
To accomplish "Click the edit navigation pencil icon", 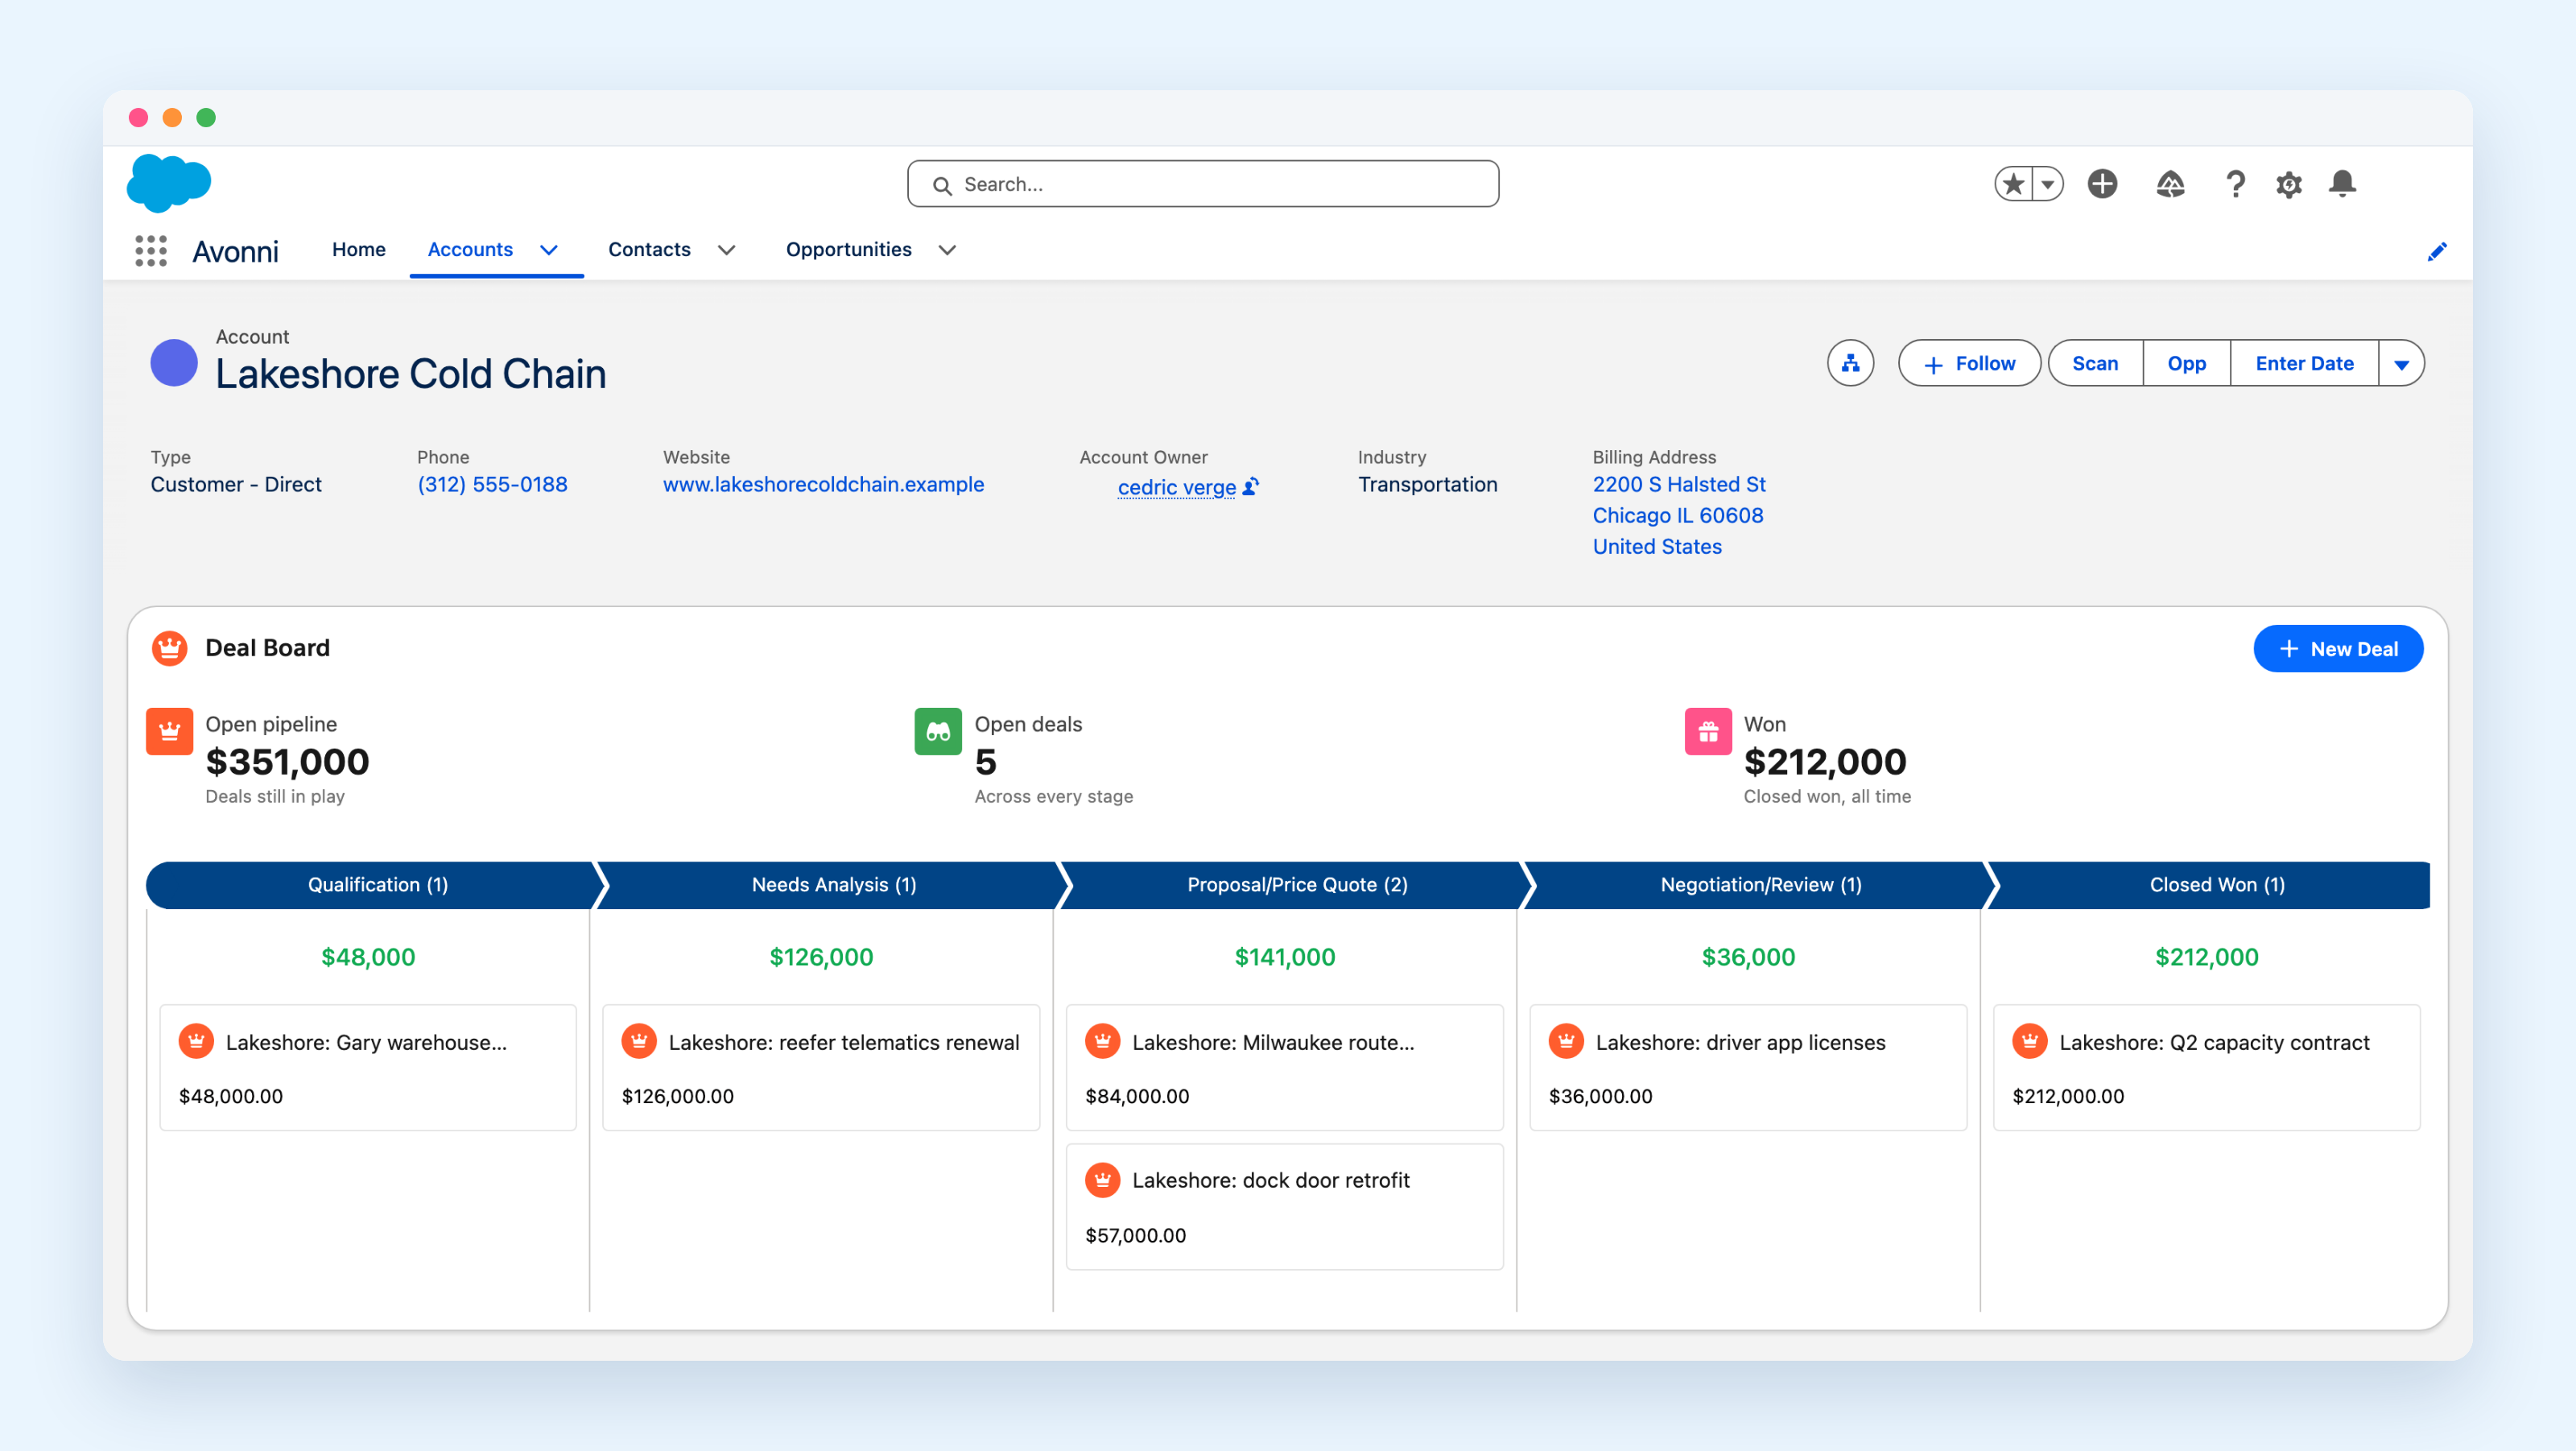I will point(2437,251).
